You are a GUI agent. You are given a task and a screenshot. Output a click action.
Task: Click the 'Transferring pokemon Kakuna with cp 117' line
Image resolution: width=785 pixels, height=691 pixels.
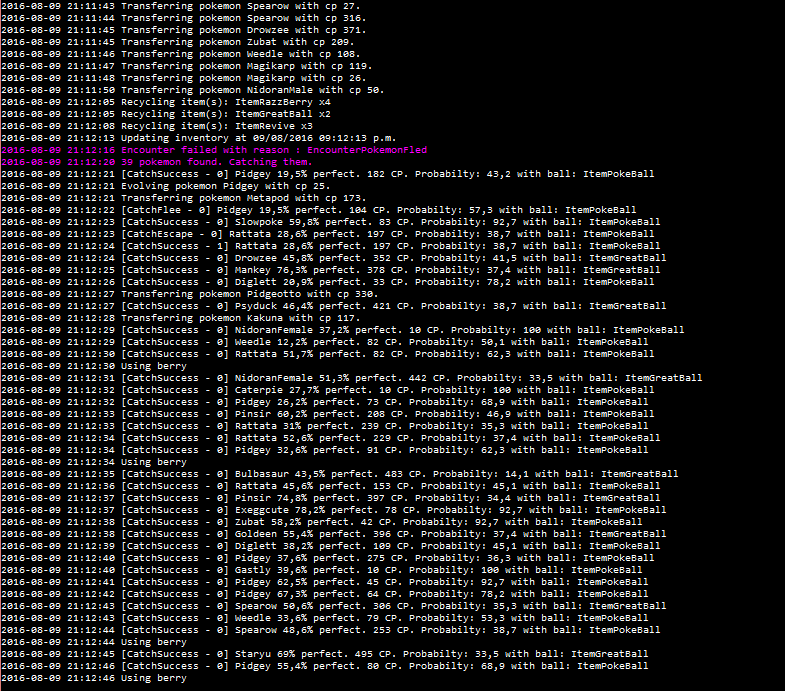pyautogui.click(x=181, y=318)
